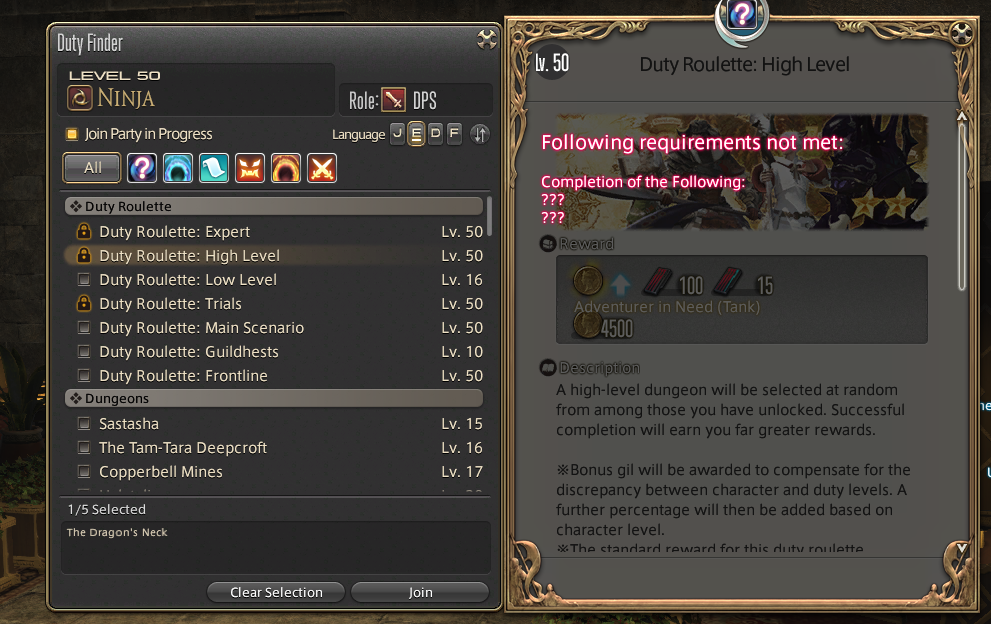Image resolution: width=991 pixels, height=624 pixels.
Task: Toggle the English language button
Action: 416,133
